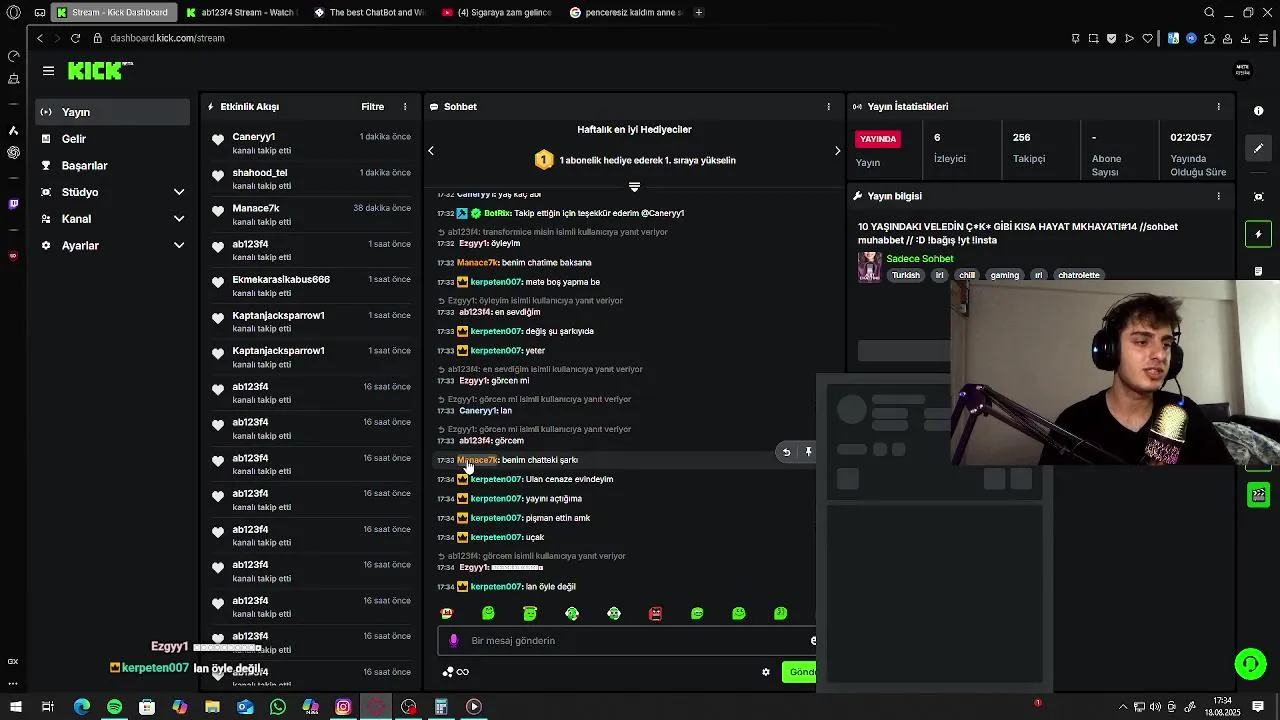Open the info icon in right rail
Image resolution: width=1280 pixels, height=720 pixels.
tap(1259, 111)
